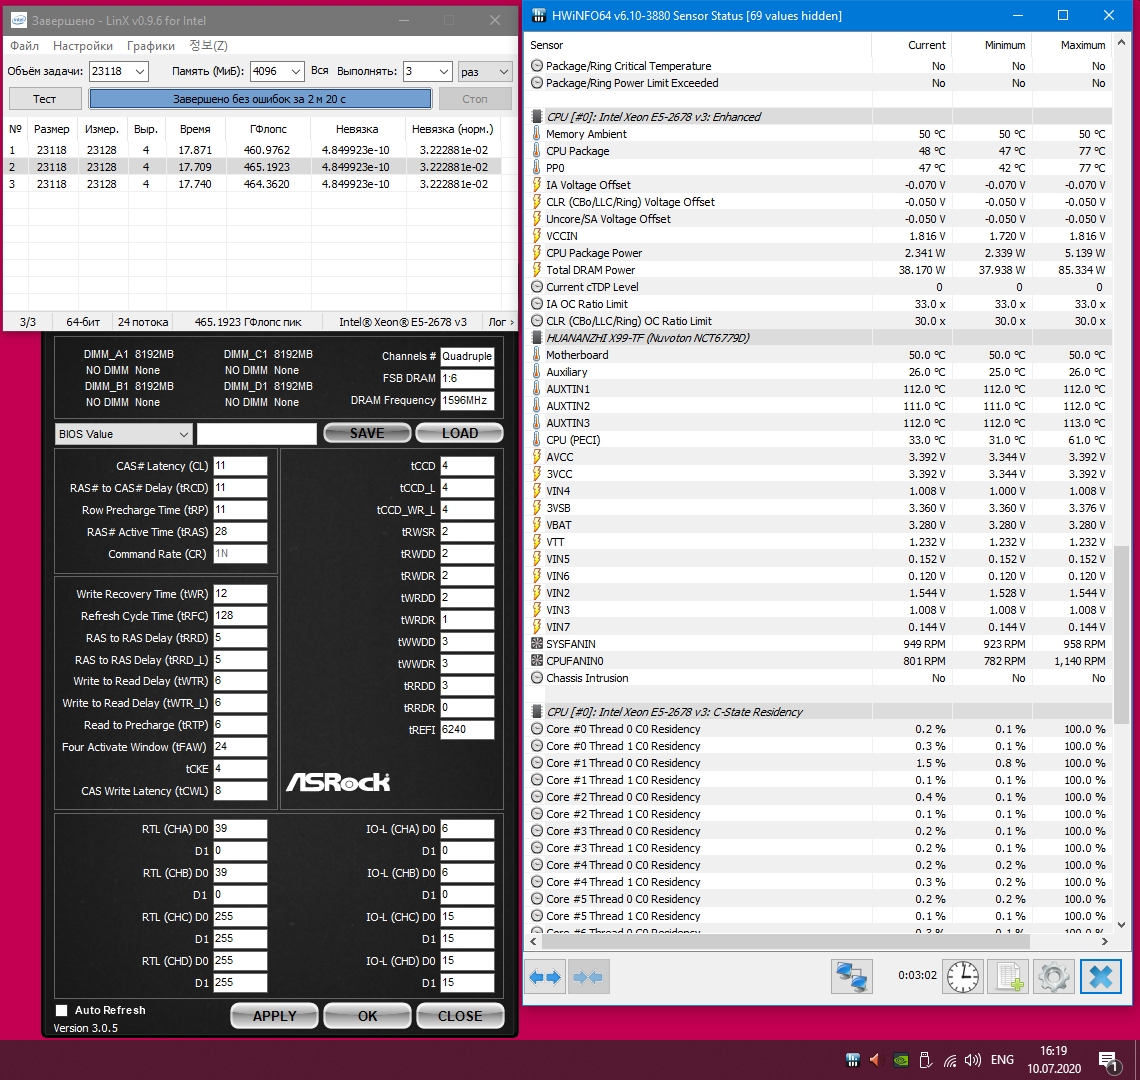Screen dimensions: 1140x1080
Task: Click thermometer icon next to CPU Package
Action: point(537,151)
